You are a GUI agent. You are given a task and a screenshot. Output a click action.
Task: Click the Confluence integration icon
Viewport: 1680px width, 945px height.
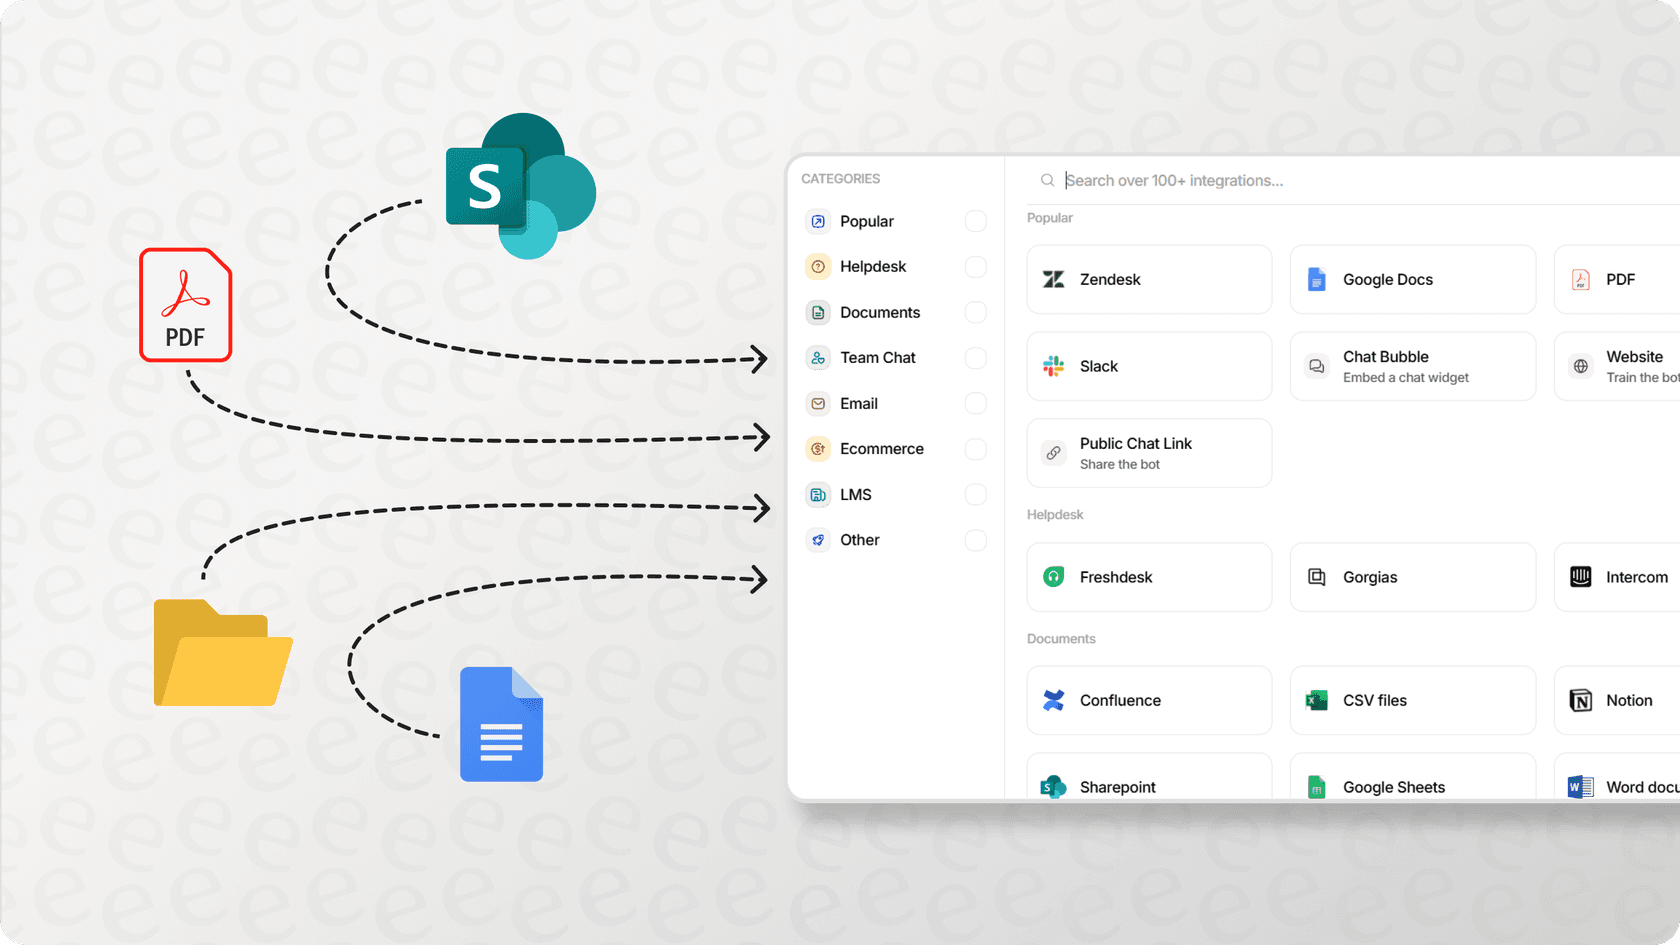point(1052,700)
